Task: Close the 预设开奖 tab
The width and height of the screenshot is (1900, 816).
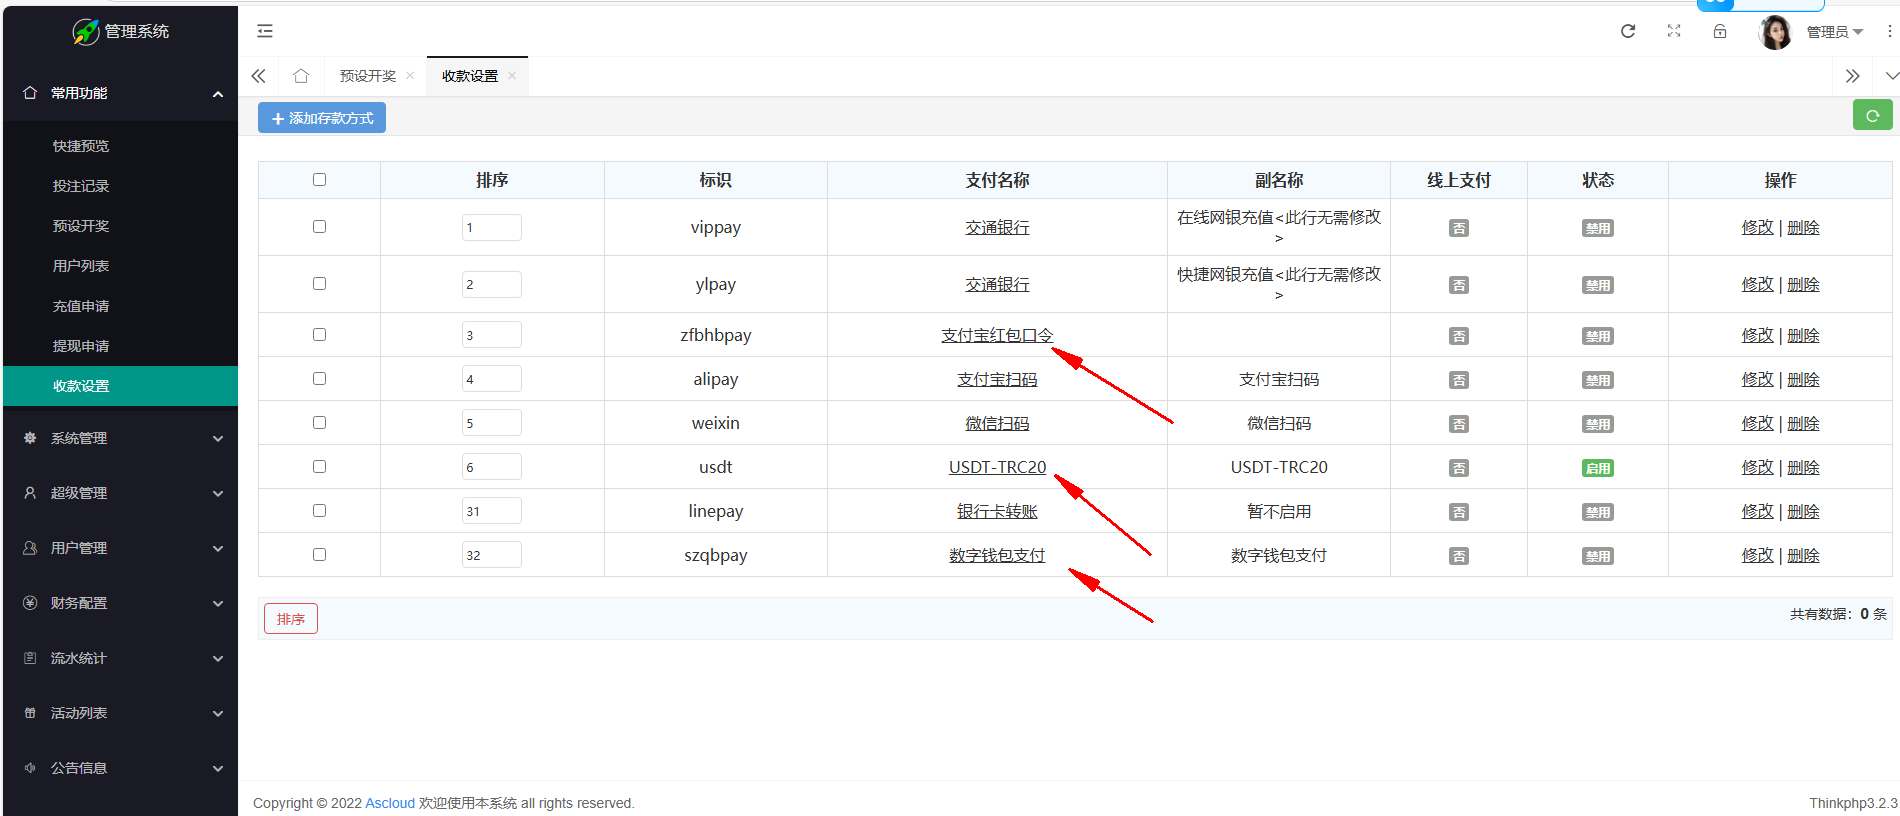Action: point(410,76)
